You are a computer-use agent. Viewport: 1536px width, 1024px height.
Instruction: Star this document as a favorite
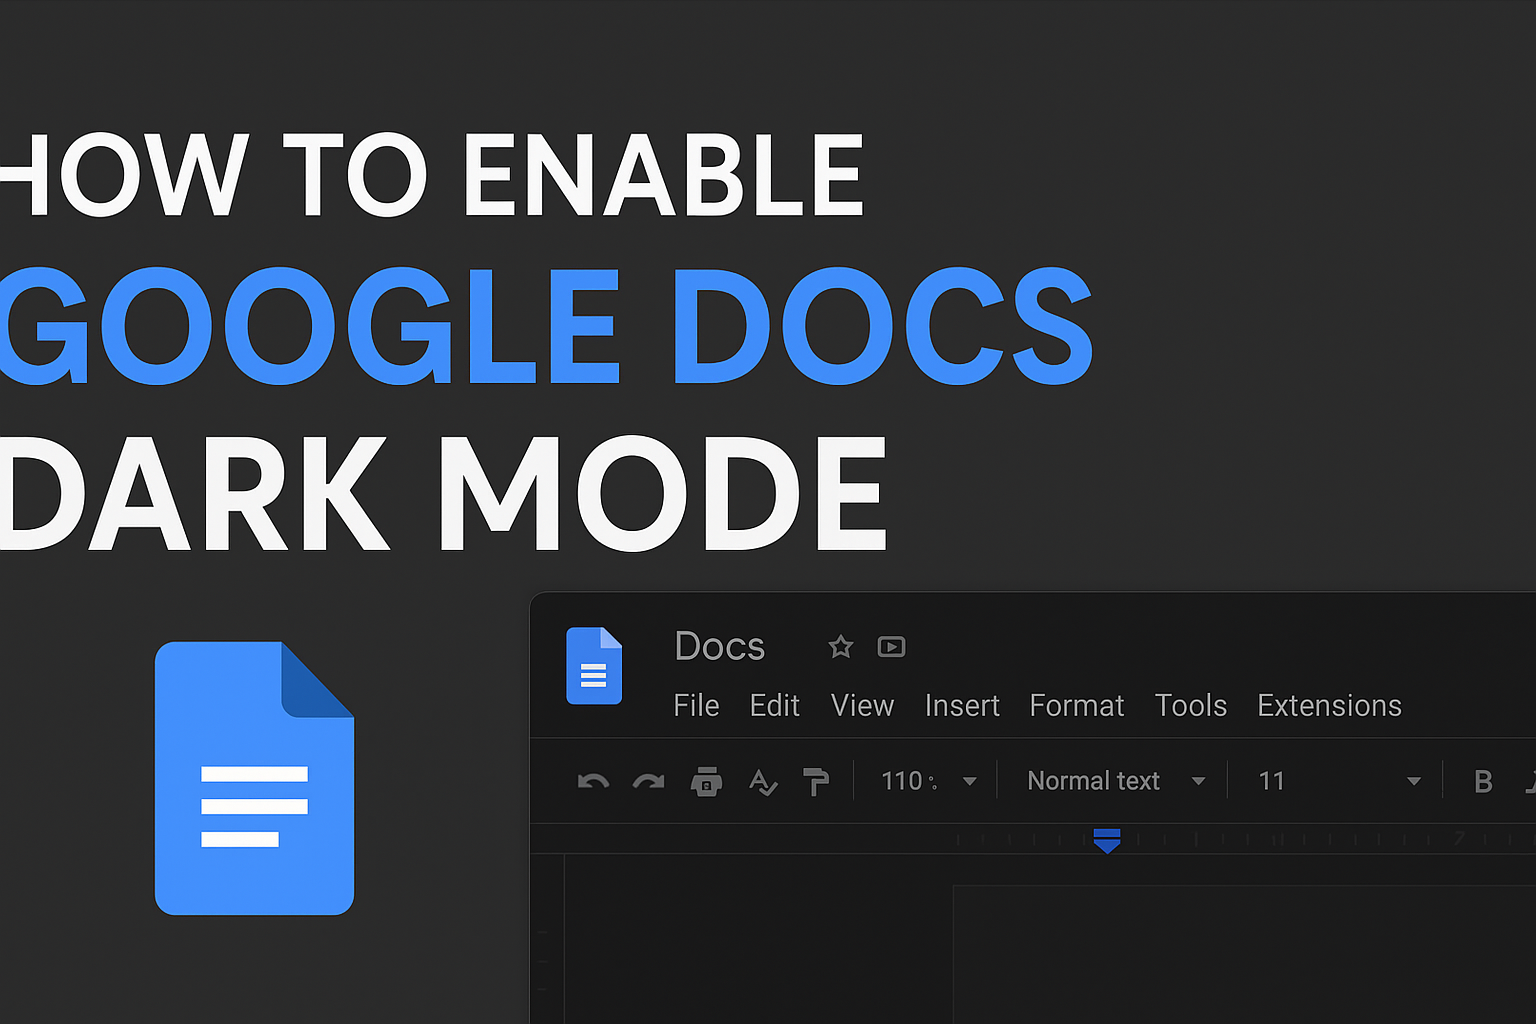pyautogui.click(x=840, y=647)
